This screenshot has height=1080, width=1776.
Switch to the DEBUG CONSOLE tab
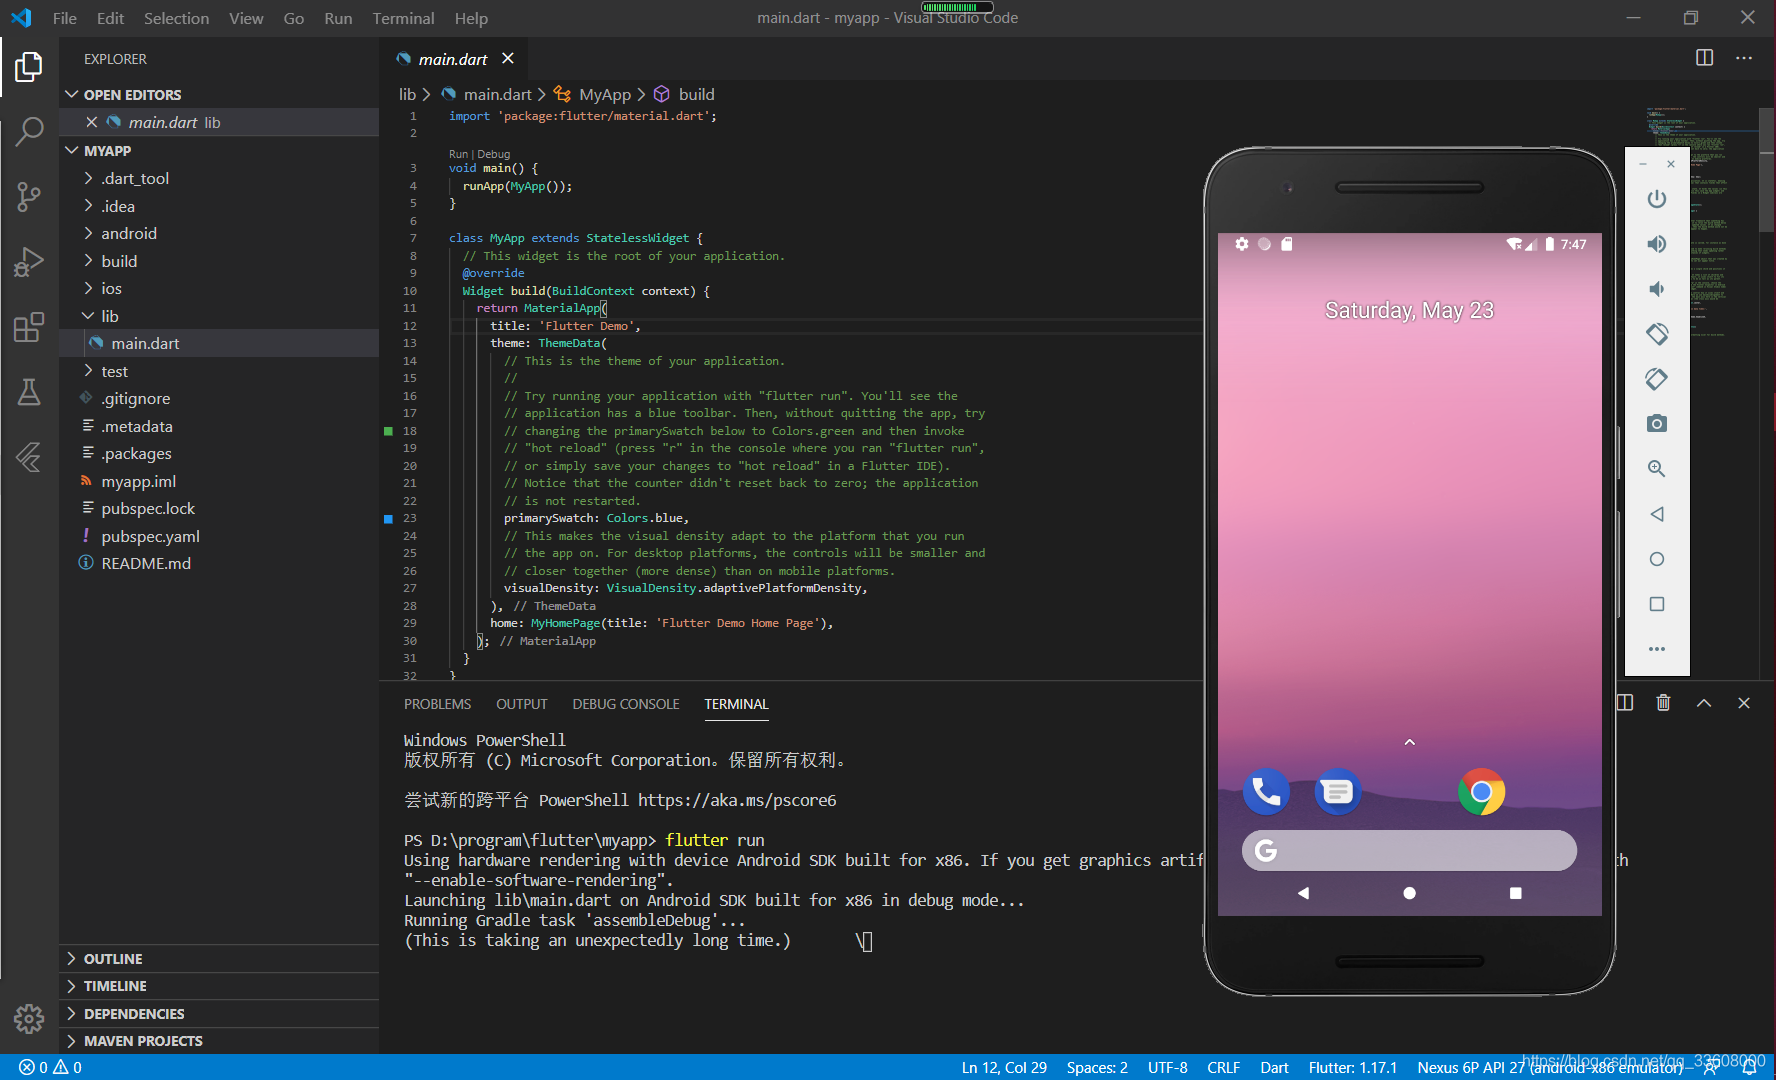coord(626,704)
